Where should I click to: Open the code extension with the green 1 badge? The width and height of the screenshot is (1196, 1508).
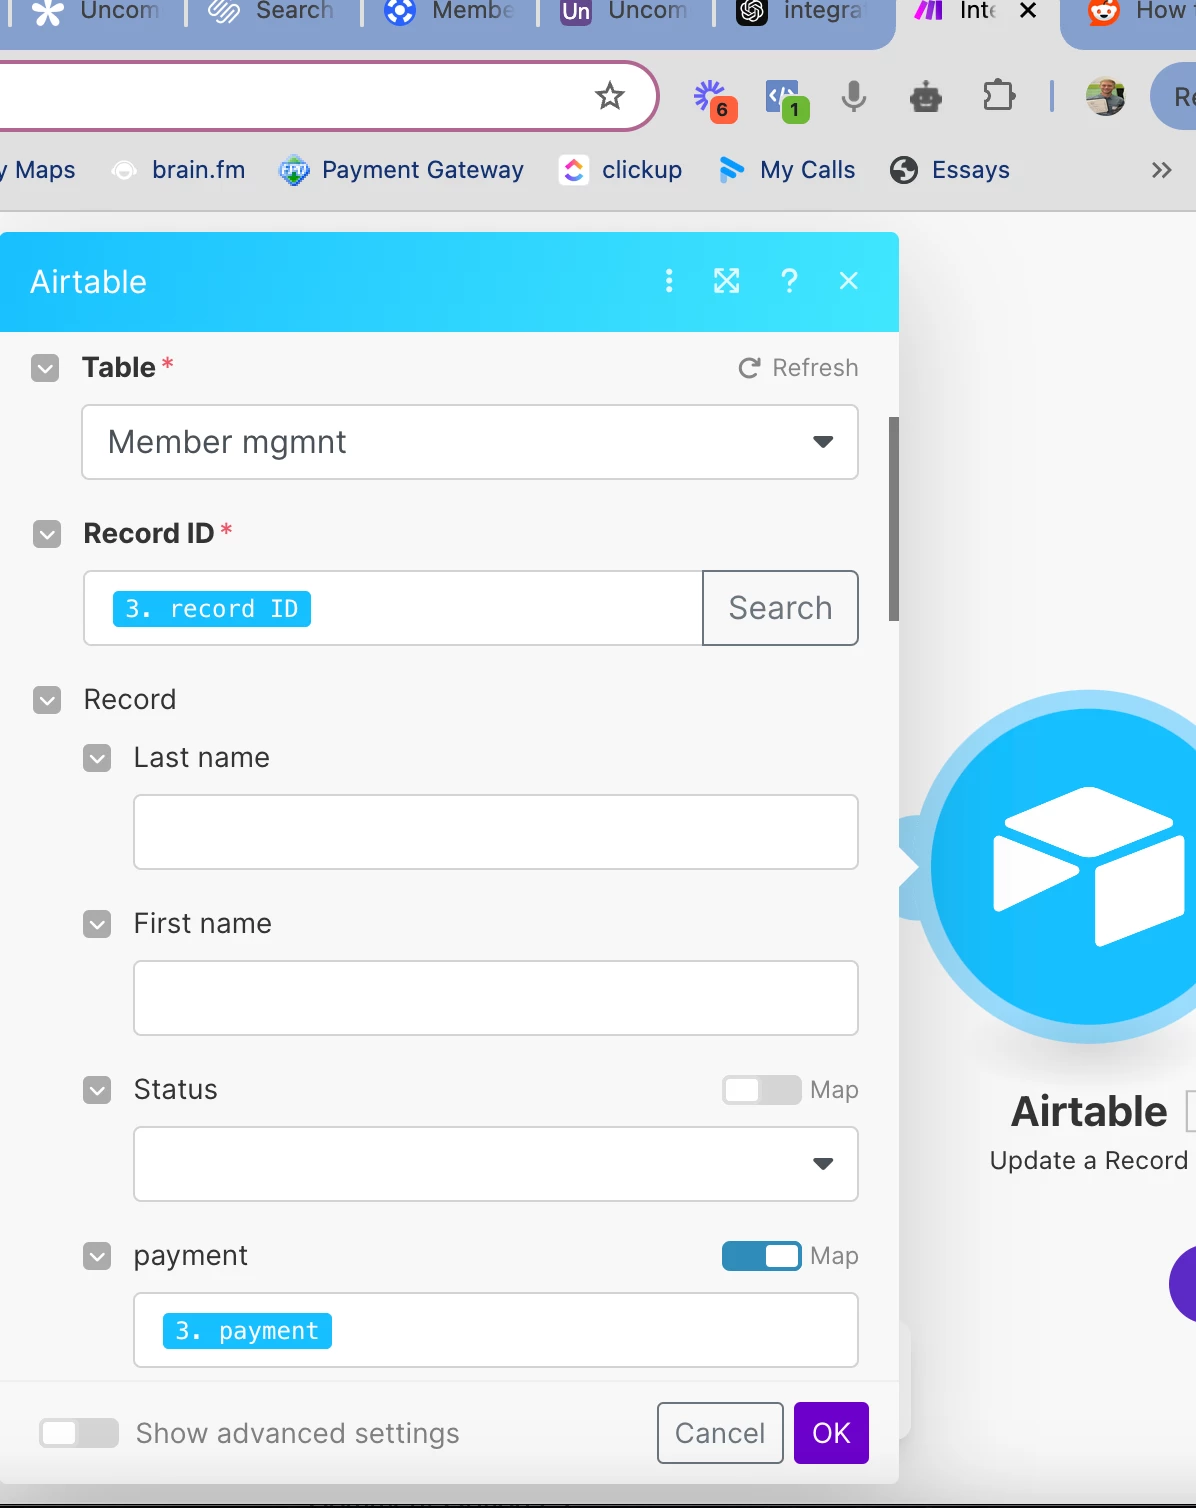coord(786,99)
